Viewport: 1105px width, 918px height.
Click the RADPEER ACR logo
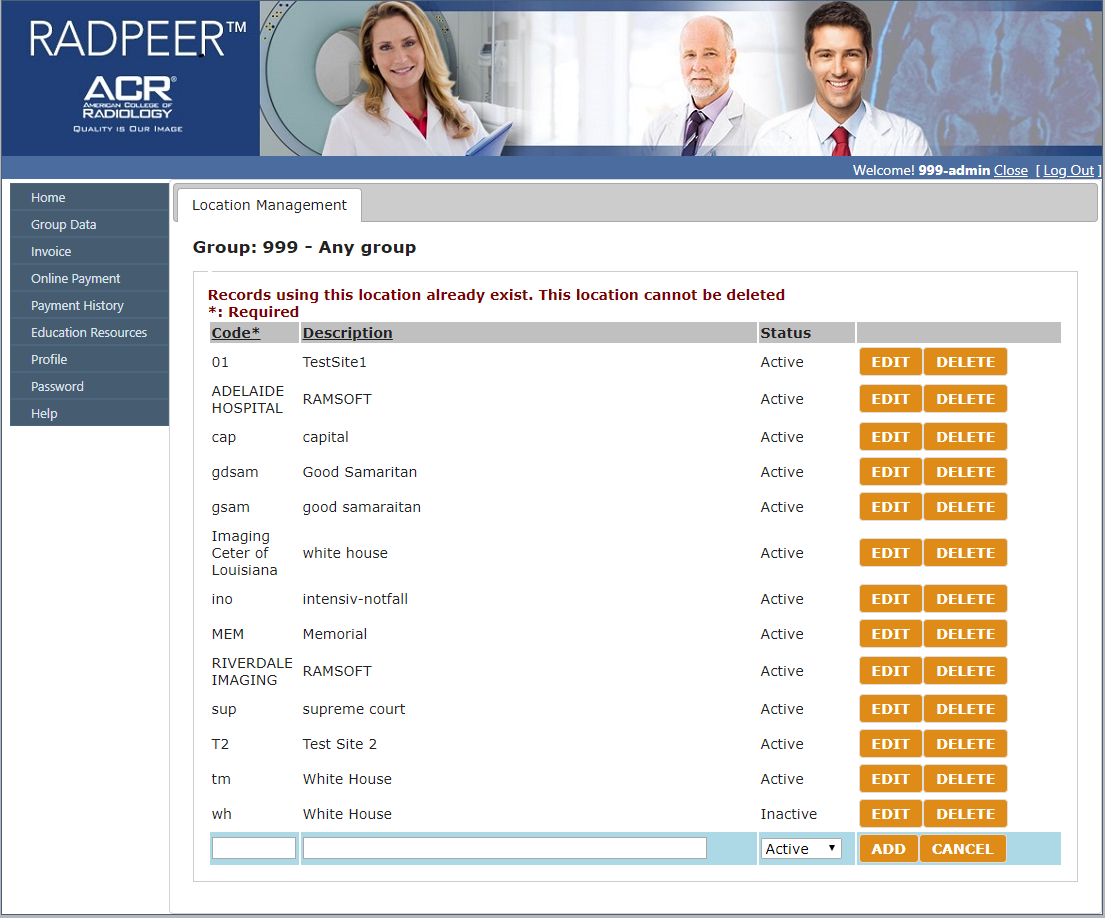tap(130, 78)
